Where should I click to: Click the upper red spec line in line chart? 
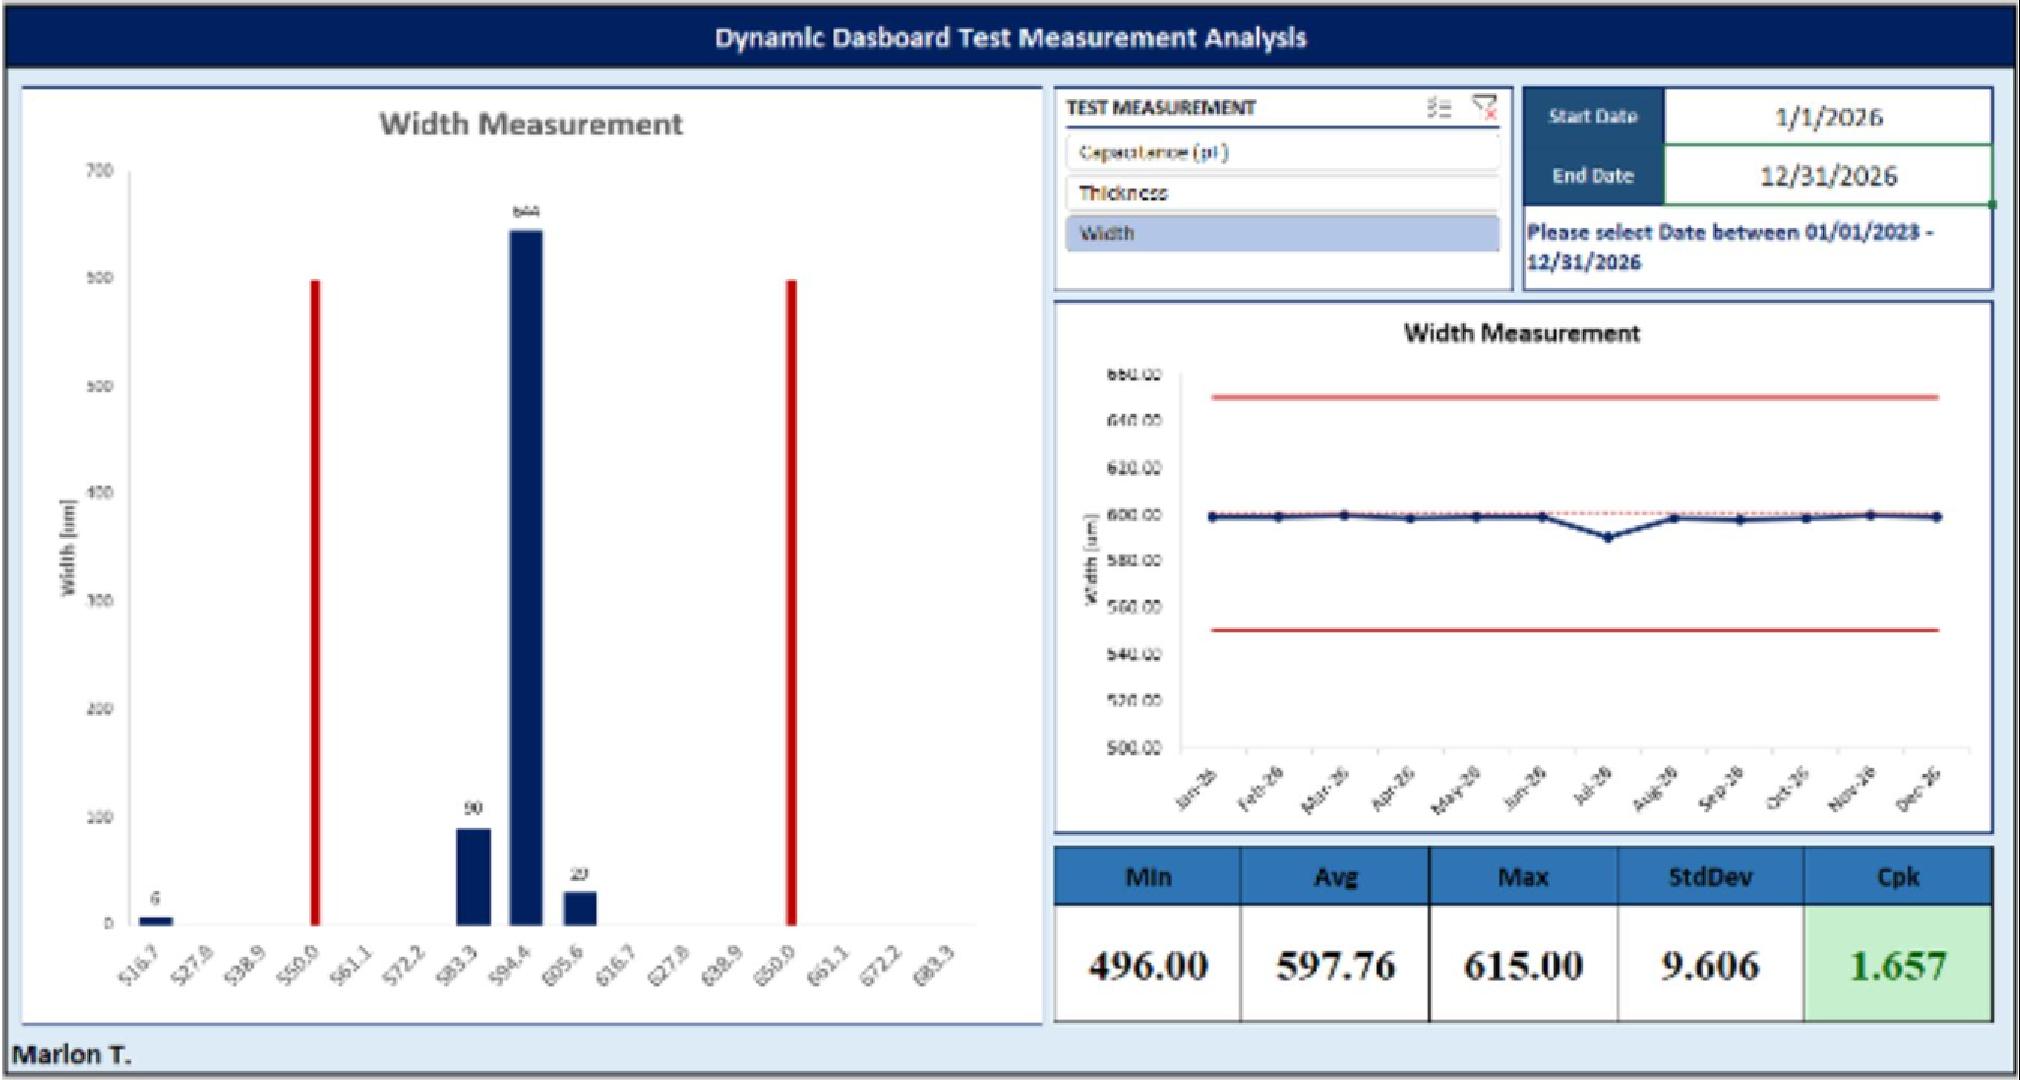coord(1575,397)
